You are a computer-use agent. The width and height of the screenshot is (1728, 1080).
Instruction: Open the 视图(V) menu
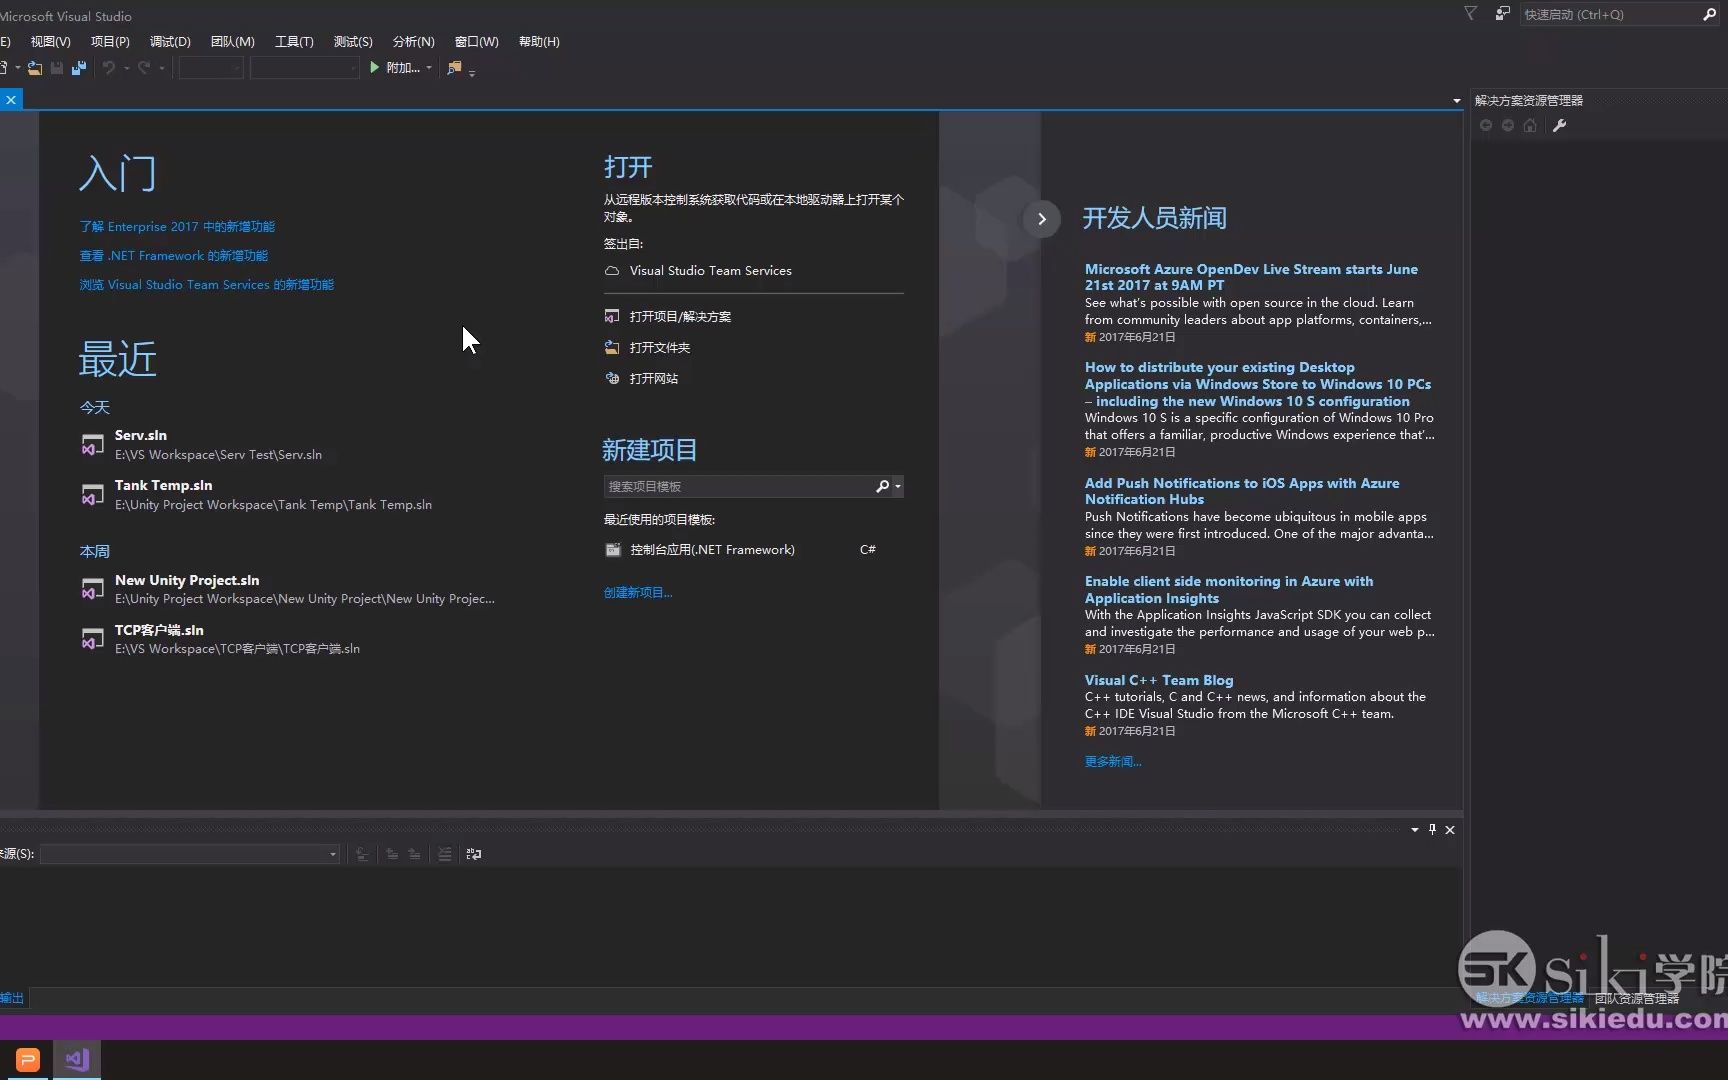(50, 41)
